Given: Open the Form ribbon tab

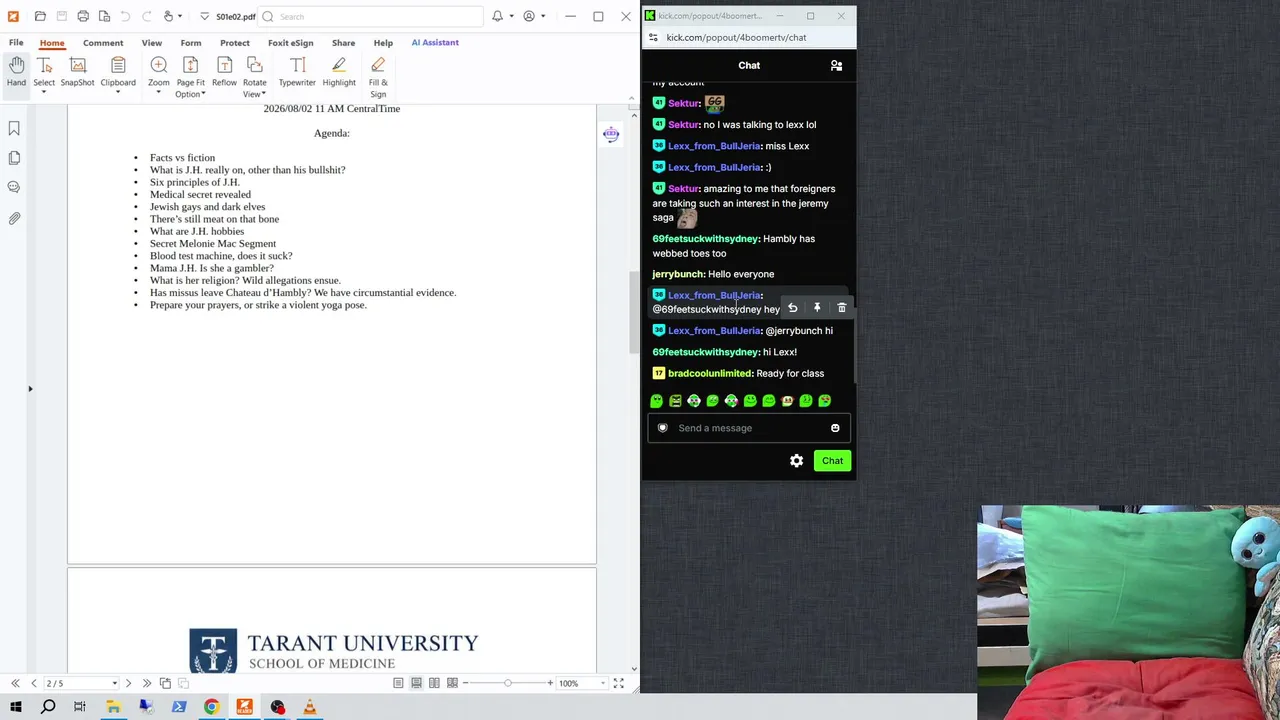Looking at the screenshot, I should point(190,43).
